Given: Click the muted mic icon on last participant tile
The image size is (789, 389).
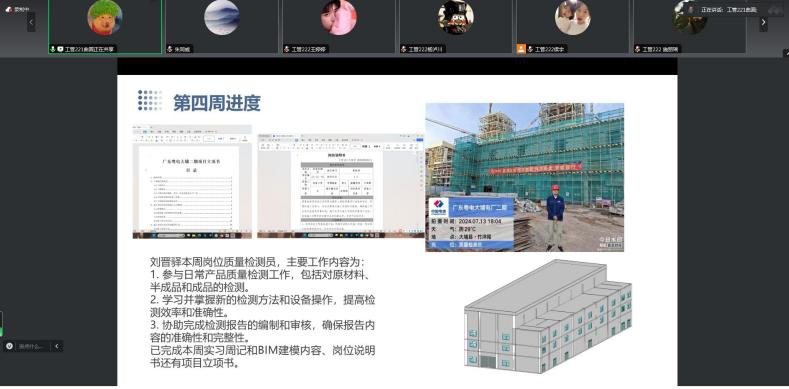Looking at the screenshot, I should tap(638, 49).
